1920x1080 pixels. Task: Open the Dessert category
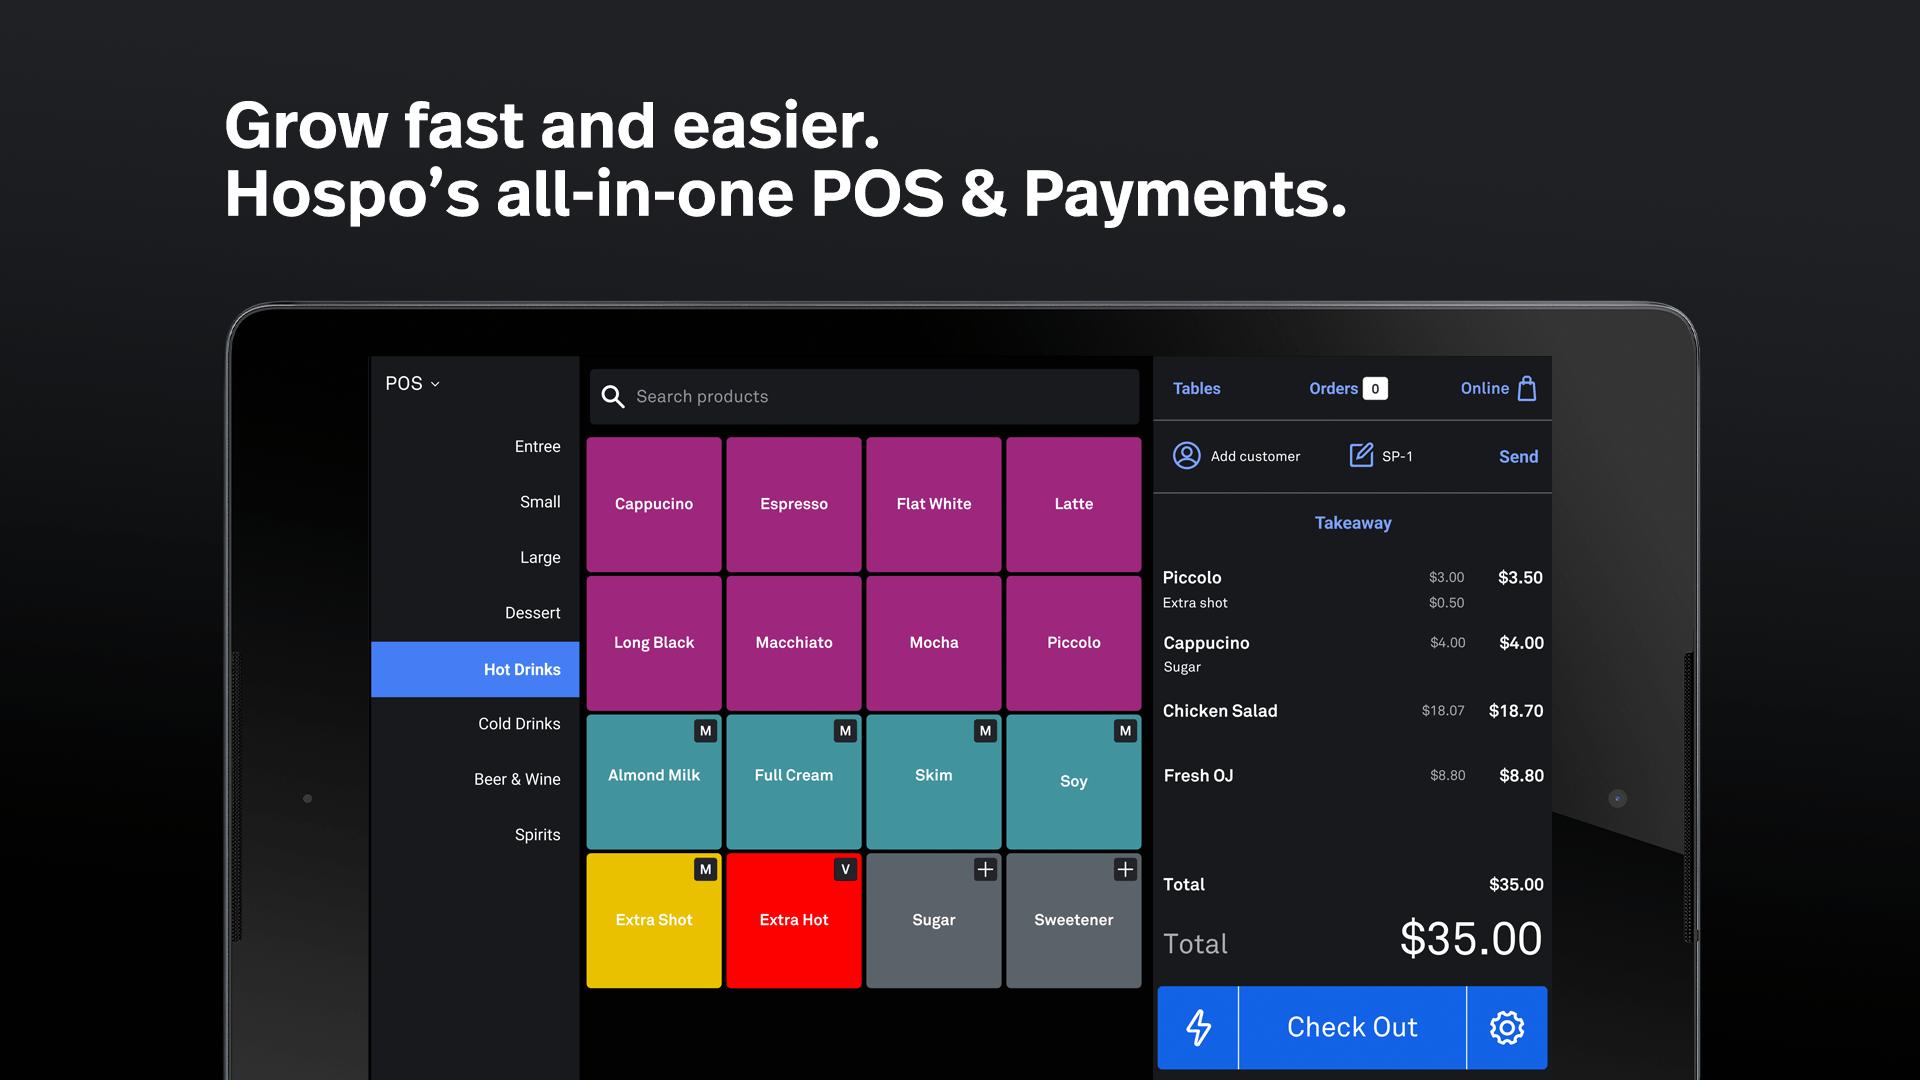[x=475, y=613]
